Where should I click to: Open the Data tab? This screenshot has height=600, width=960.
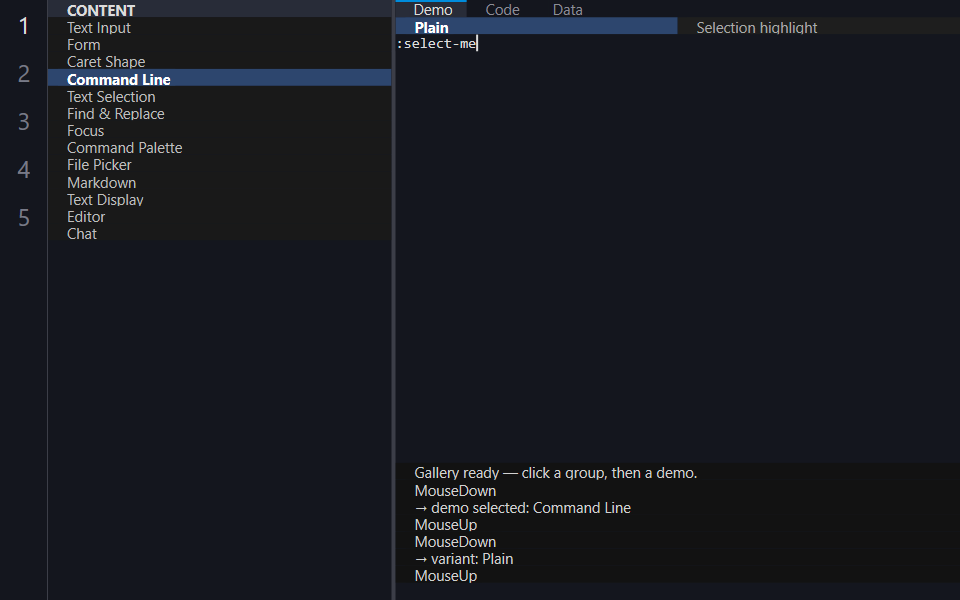coord(568,9)
